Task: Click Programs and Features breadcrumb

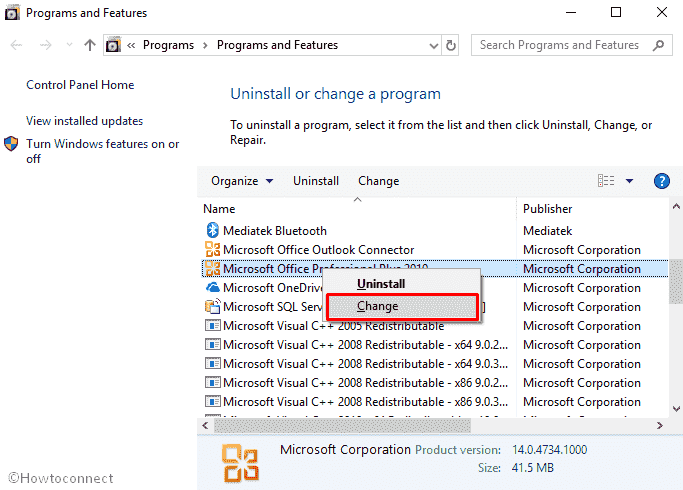Action: point(277,45)
